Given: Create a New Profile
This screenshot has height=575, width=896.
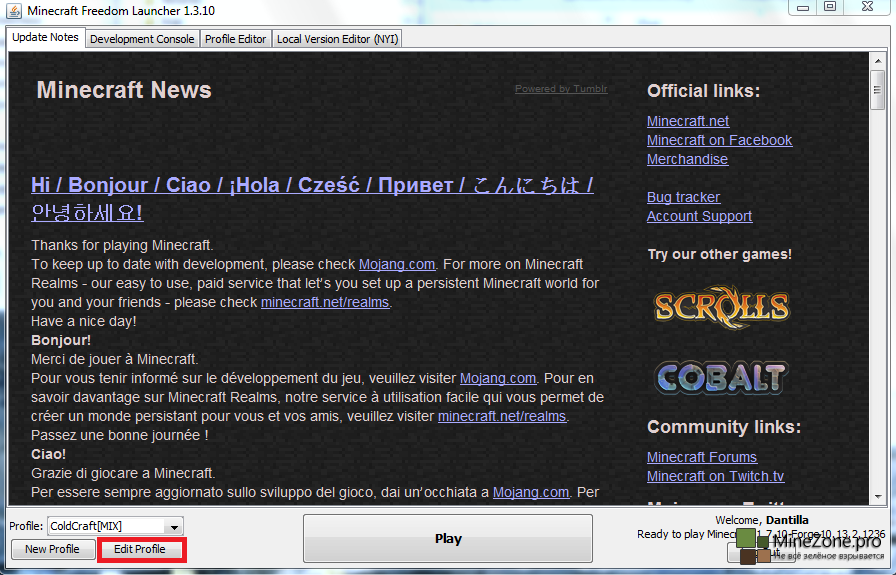Looking at the screenshot, I should pos(53,549).
